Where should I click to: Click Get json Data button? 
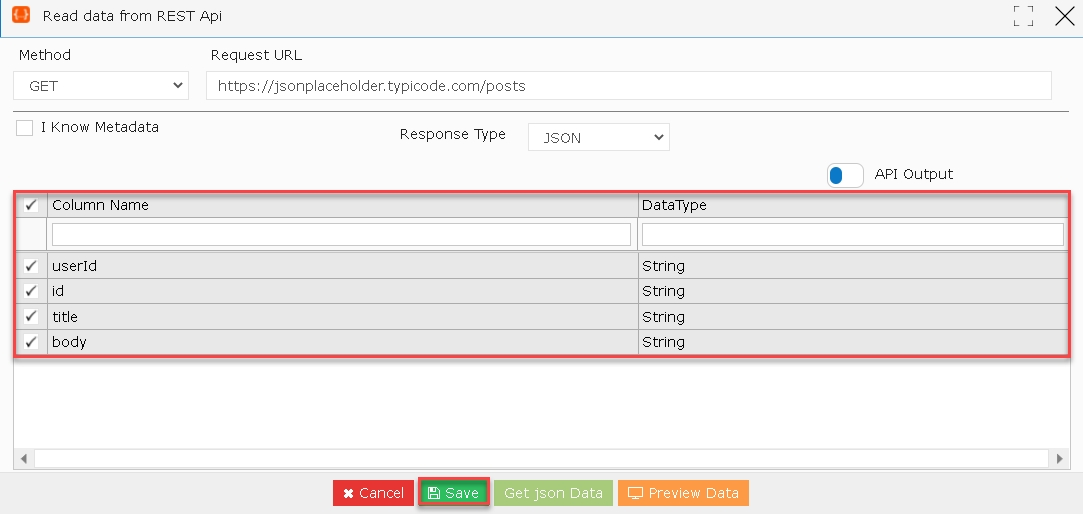coord(553,493)
